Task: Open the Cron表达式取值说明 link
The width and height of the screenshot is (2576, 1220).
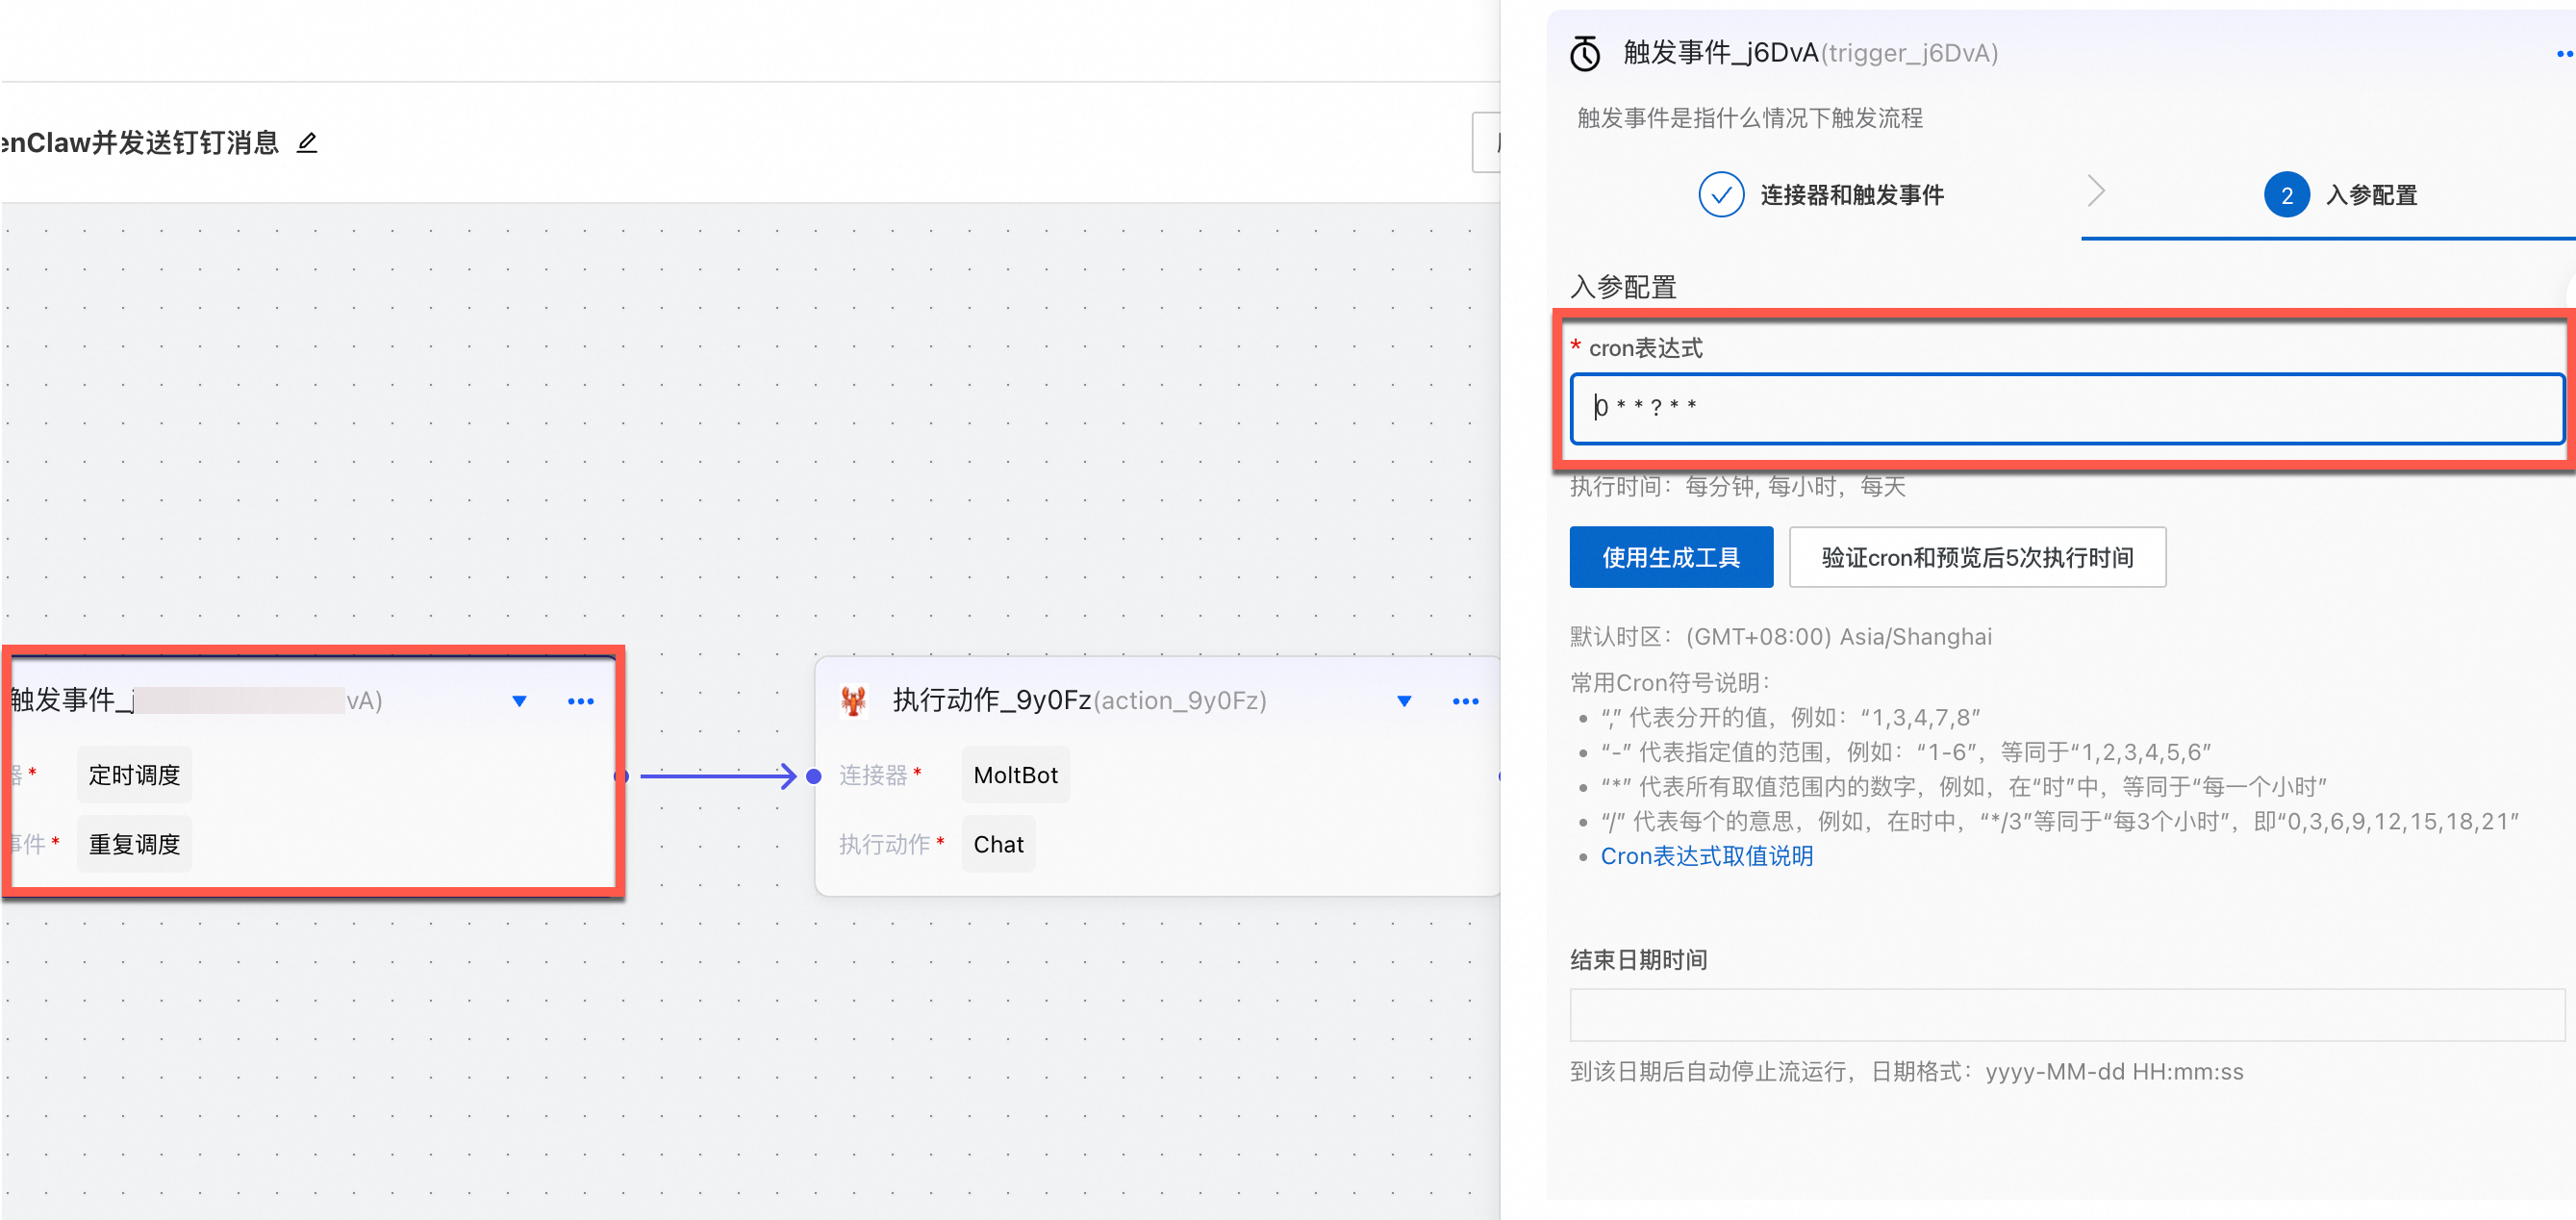Action: (1706, 856)
